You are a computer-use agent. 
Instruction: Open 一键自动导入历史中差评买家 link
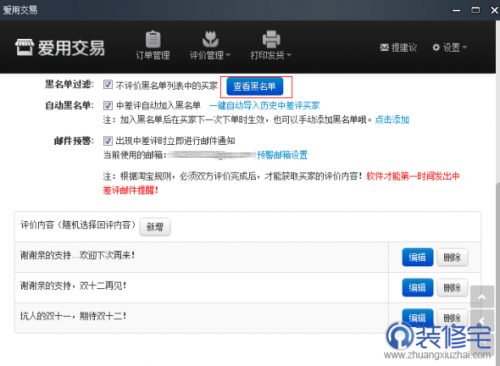point(265,106)
